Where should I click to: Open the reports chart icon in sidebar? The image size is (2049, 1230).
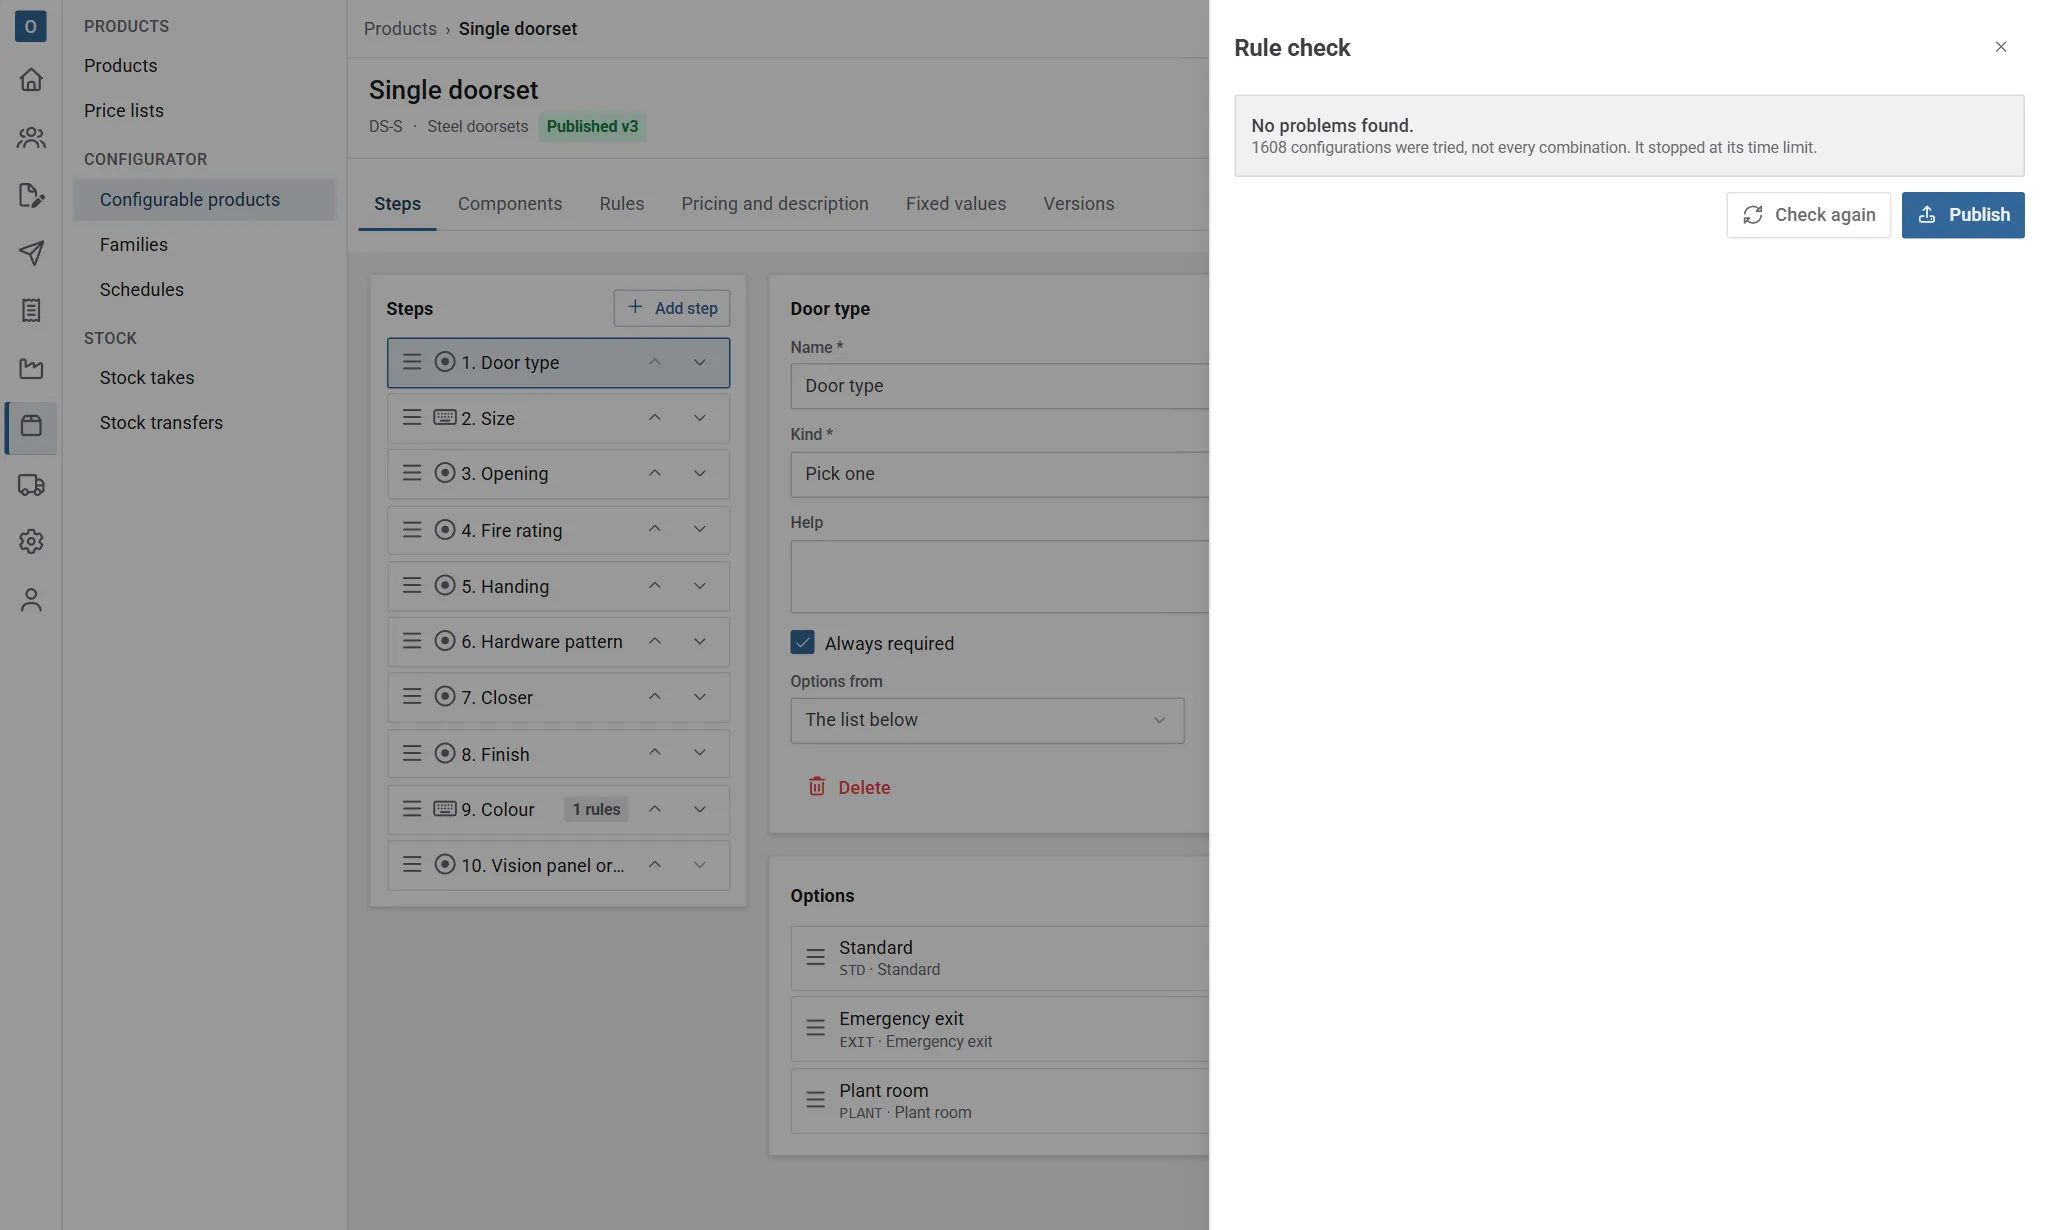pos(31,369)
